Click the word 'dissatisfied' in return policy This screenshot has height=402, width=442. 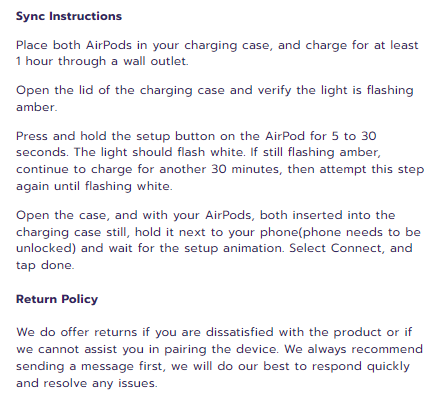point(239,332)
